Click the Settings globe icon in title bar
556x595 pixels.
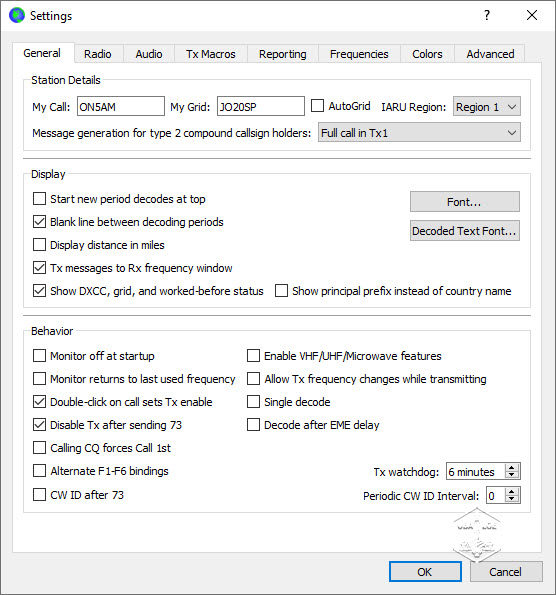[x=17, y=16]
